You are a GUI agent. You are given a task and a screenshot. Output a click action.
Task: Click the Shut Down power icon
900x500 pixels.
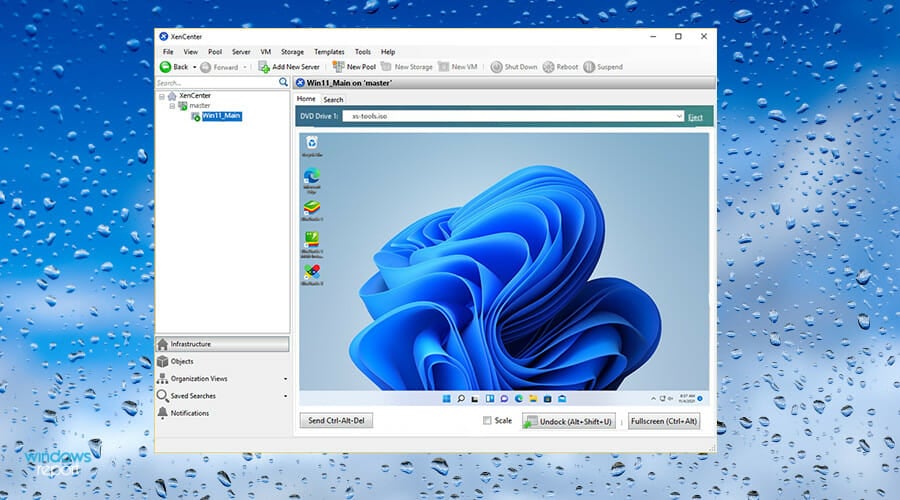tap(496, 67)
